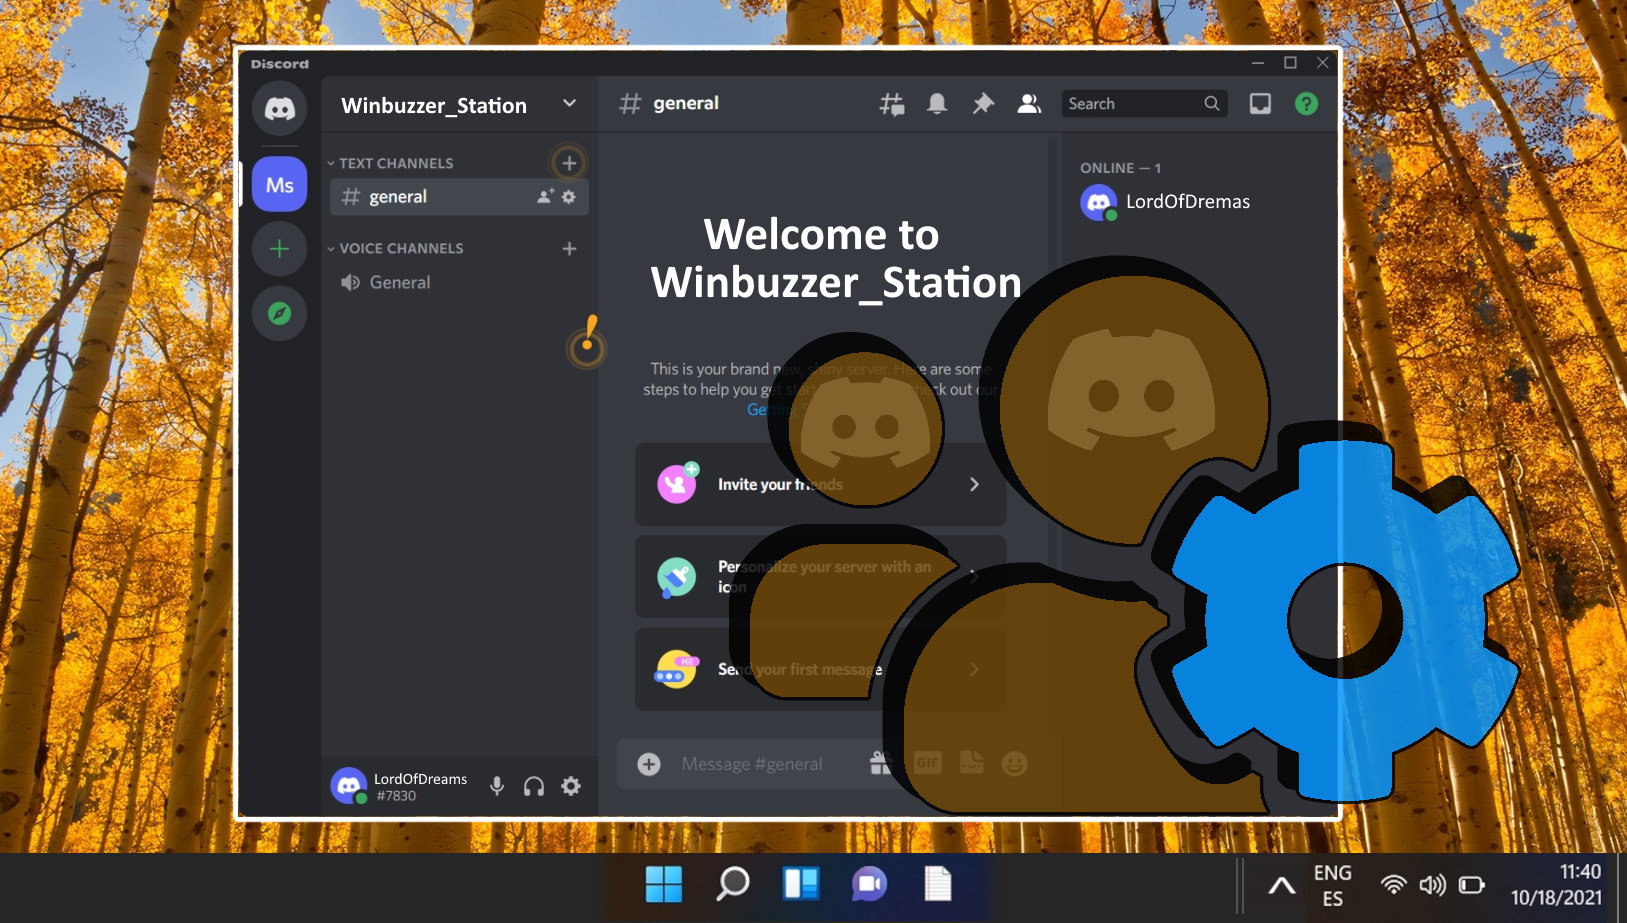Open the Chat app on taskbar

click(869, 884)
